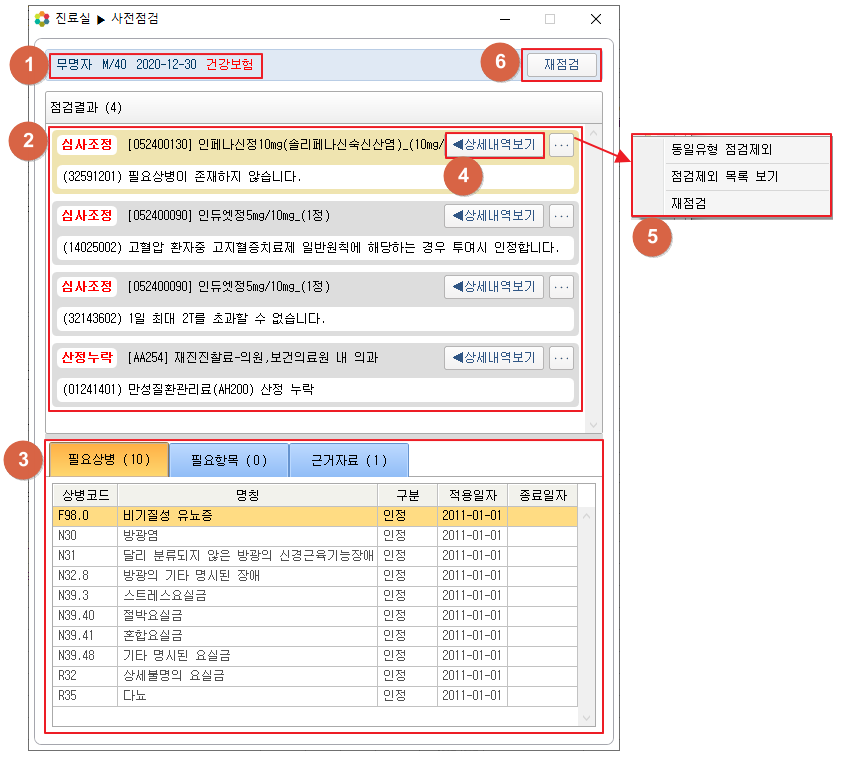Open 상세내역보기 for 1일 최대 2T item

point(494,287)
